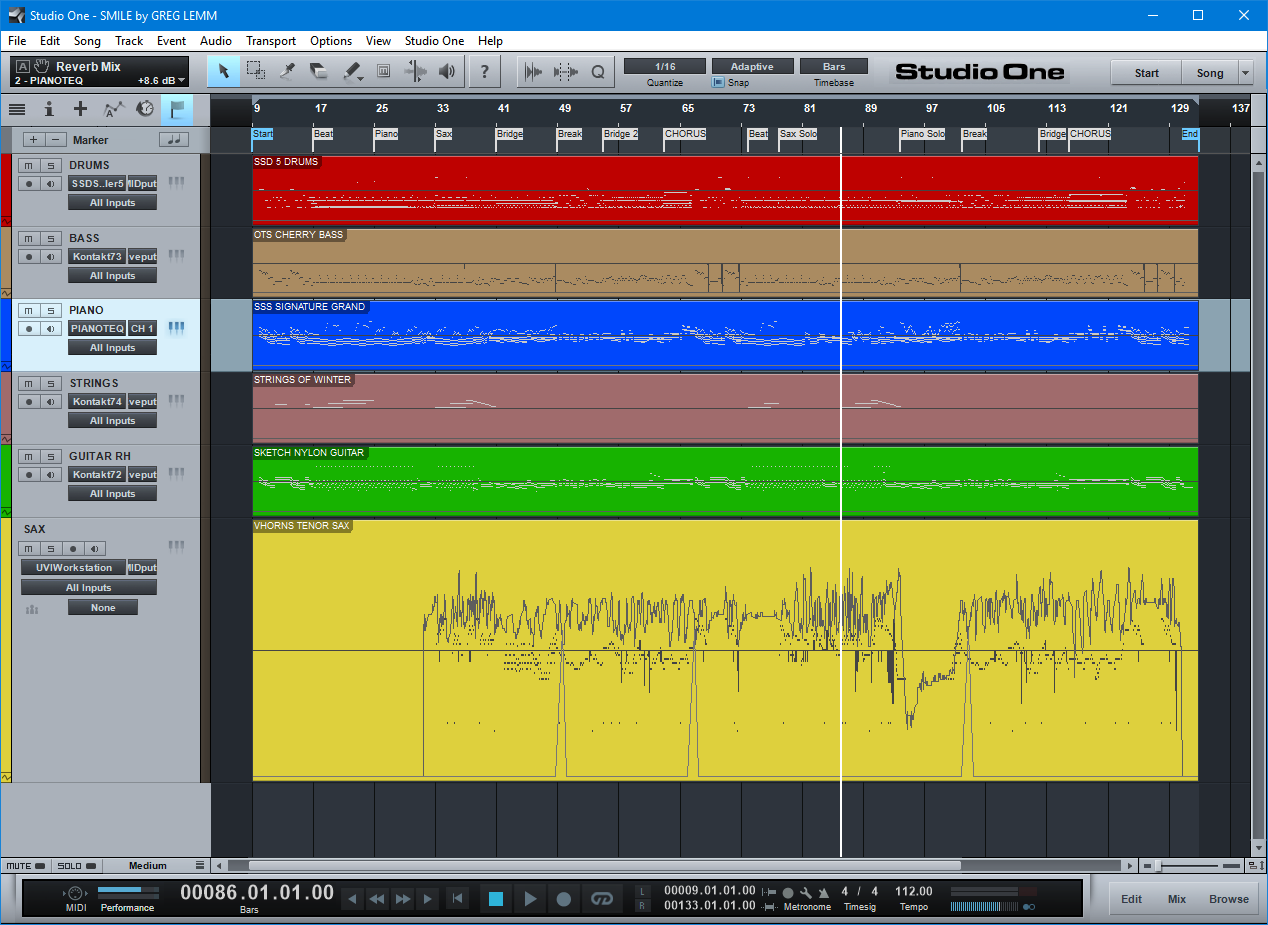
Task: Solo the BASS track
Action: coord(51,238)
